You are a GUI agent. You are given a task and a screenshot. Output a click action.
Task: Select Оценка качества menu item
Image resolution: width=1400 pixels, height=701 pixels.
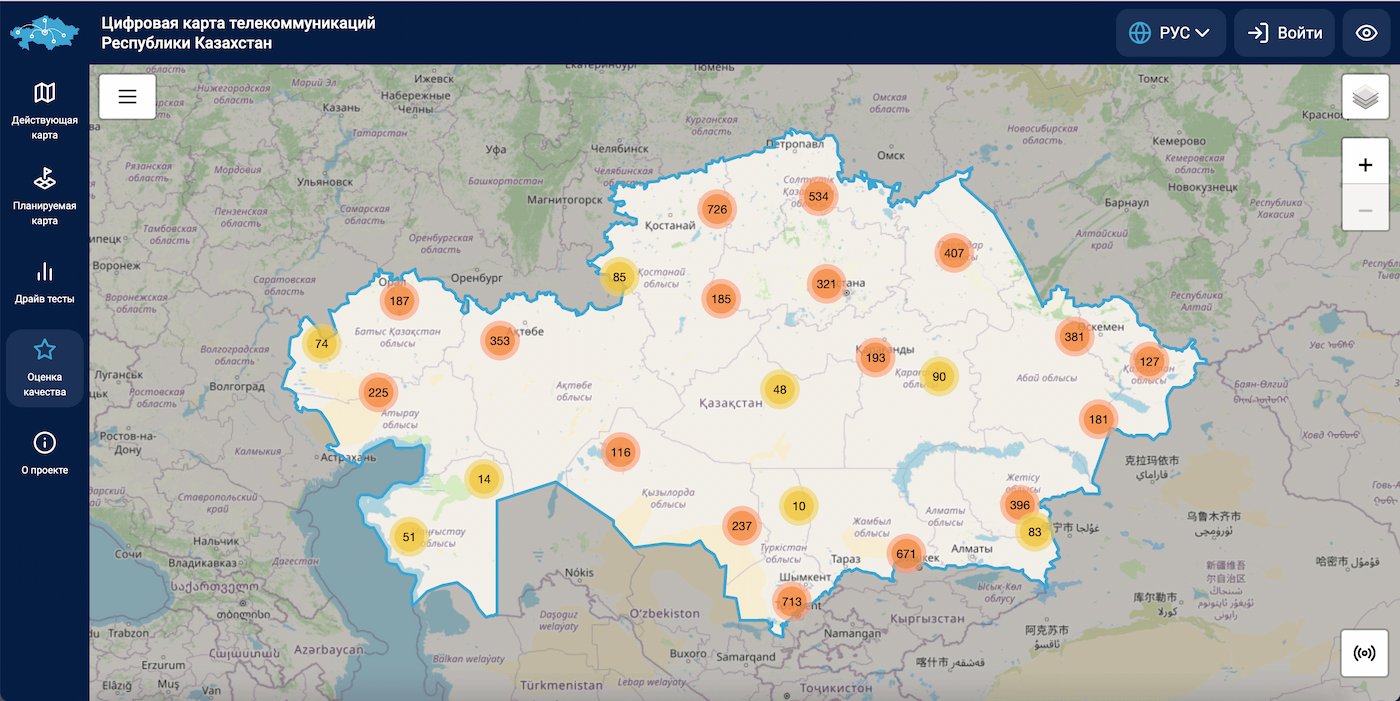click(44, 368)
